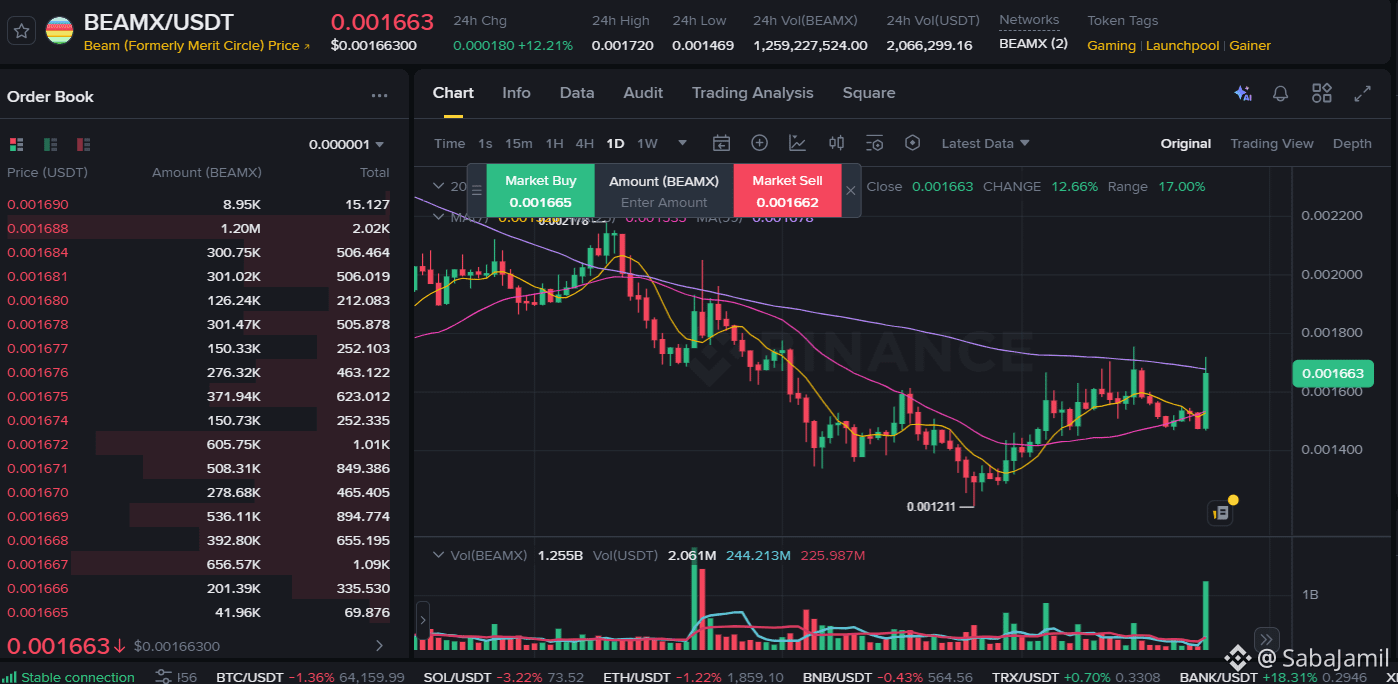Viewport: 1398px width, 684px height.
Task: Open the Trading Analysis tab
Action: pos(753,93)
